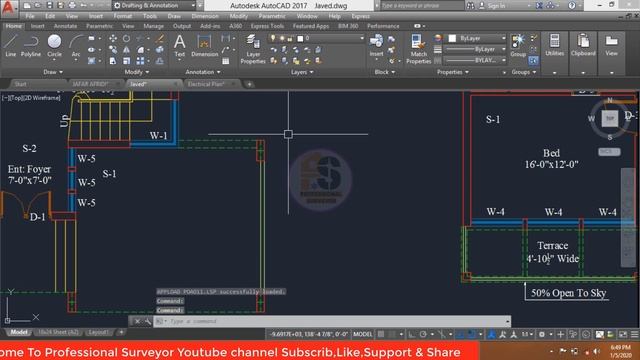This screenshot has height=360, width=640.
Task: Toggle ortho mode in status bar
Action: [412, 334]
